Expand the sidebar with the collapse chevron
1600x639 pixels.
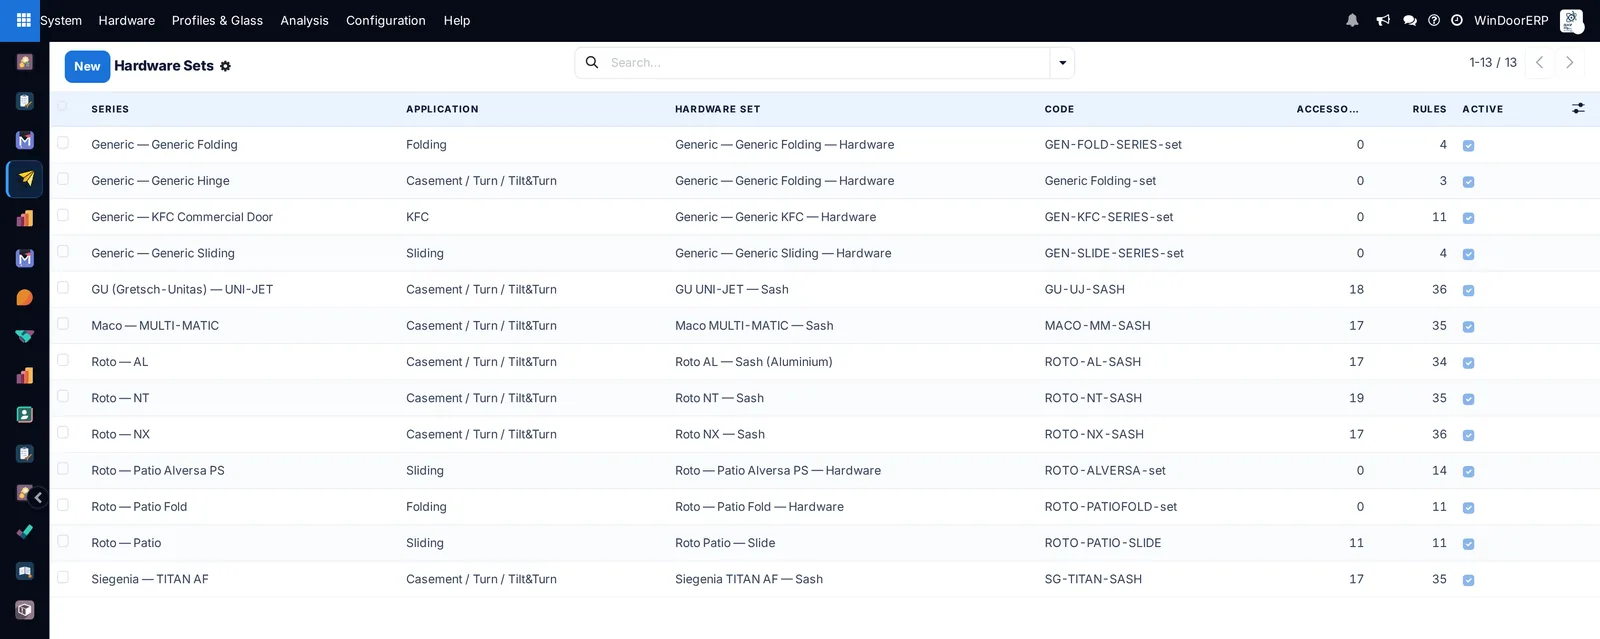point(38,497)
